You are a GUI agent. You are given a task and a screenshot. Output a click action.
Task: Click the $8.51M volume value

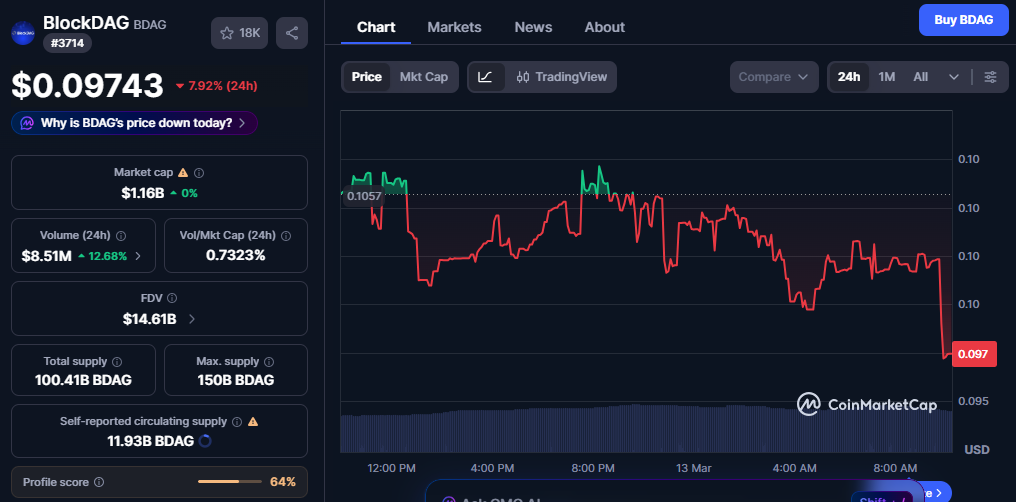[47, 256]
